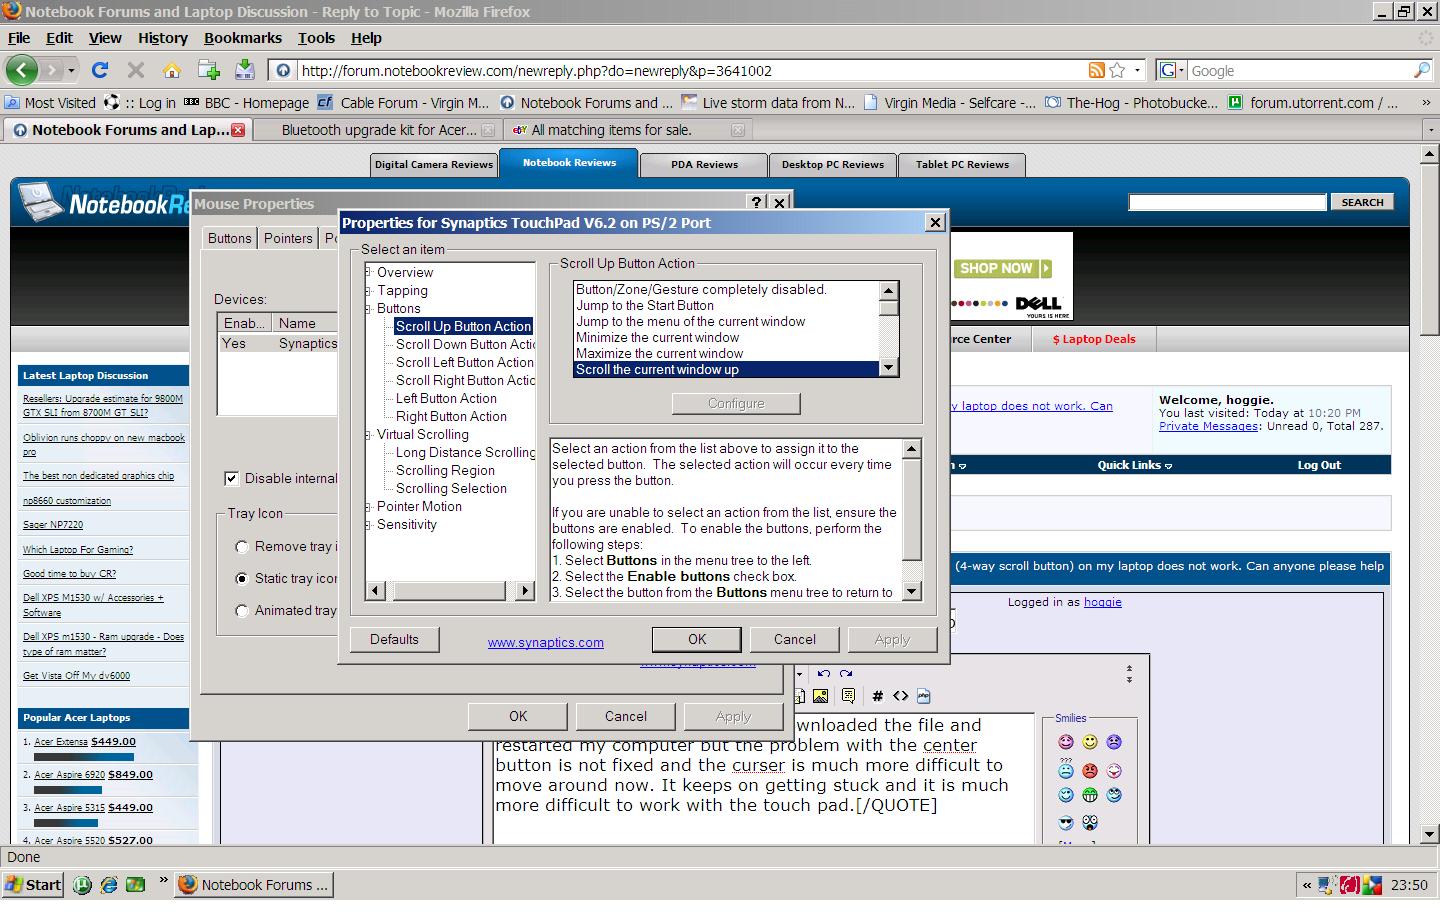Reload the page with the refresh icon
Image resolution: width=1440 pixels, height=914 pixels.
[99, 70]
